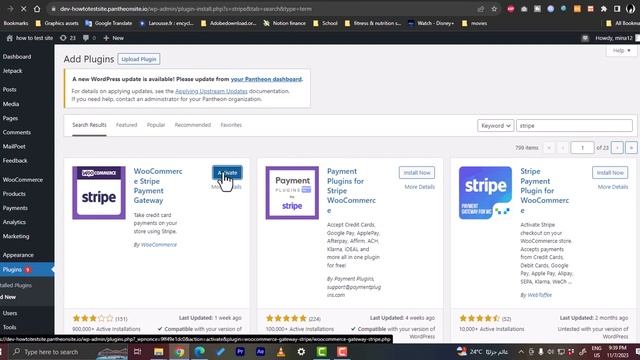Open Dashboard in WordPress sidebar
The height and width of the screenshot is (360, 640).
click(x=17, y=57)
